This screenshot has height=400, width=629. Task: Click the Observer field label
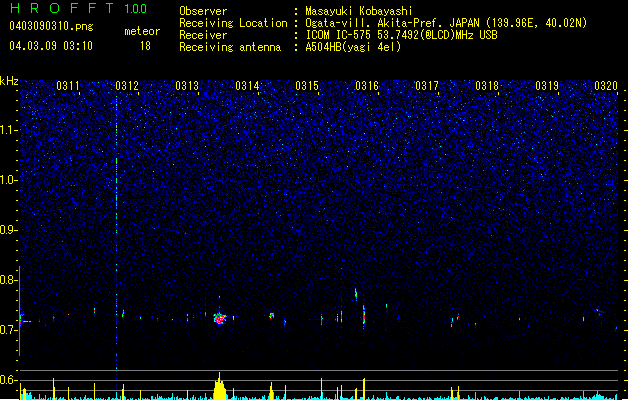pos(203,11)
